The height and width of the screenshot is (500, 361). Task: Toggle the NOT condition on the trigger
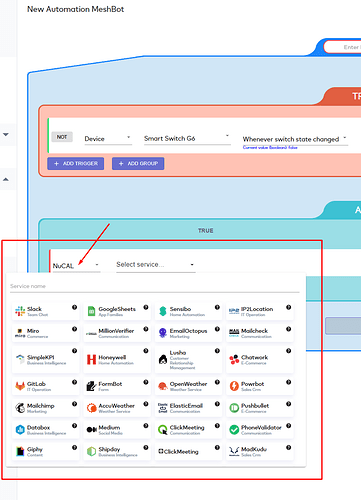(62, 137)
